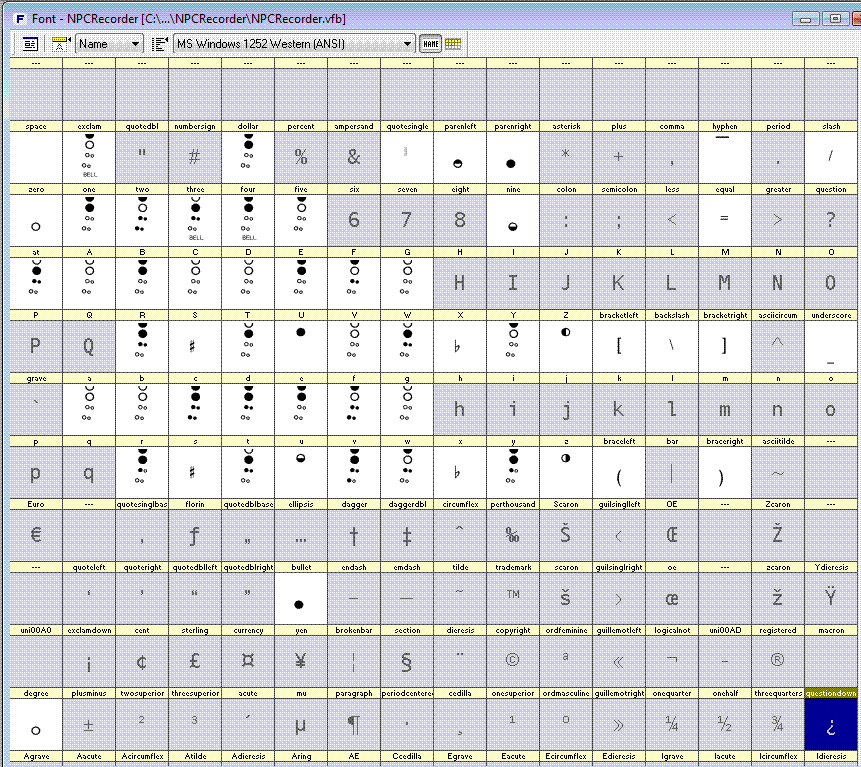Screen dimensions: 861x767
Task: Select the ampersand glyph cell
Action: pos(354,157)
